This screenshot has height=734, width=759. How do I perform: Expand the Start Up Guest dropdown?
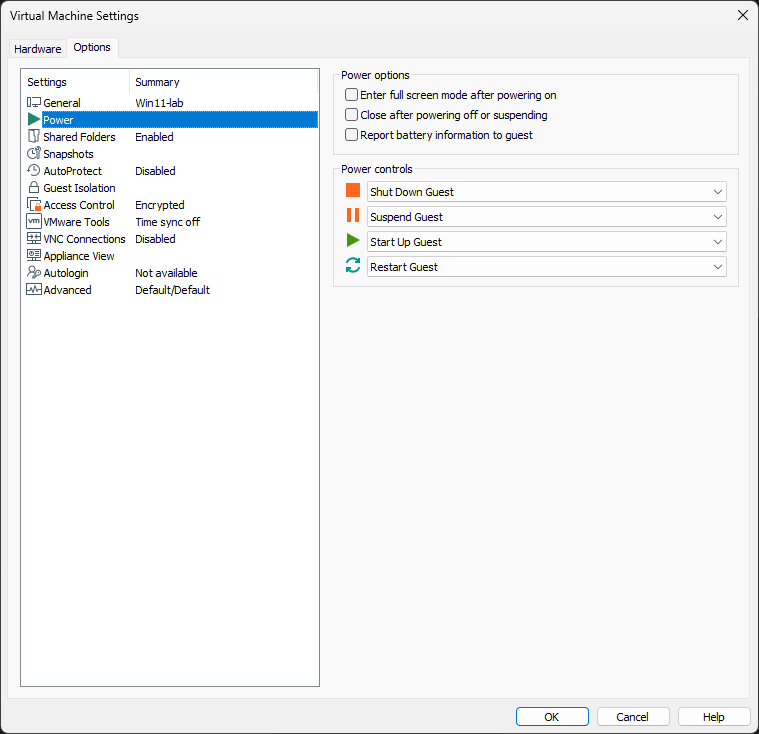pos(546,242)
